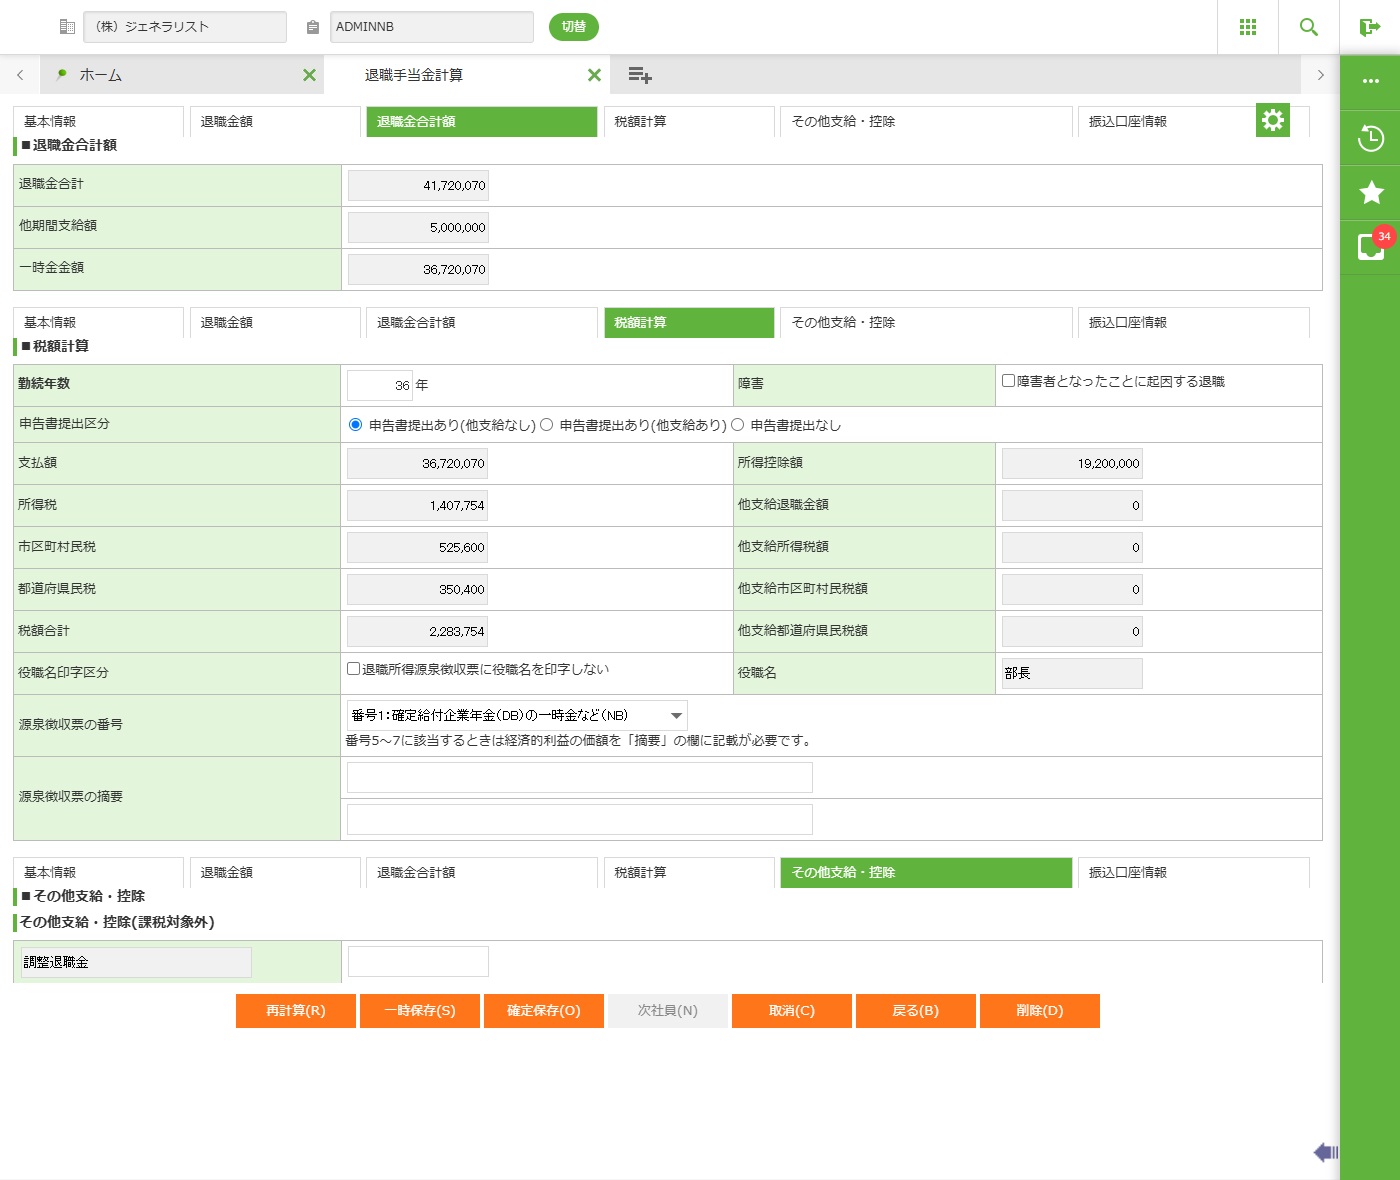Open the apps grid menu icon
Screen dimensions: 1400x1180
1247,27
